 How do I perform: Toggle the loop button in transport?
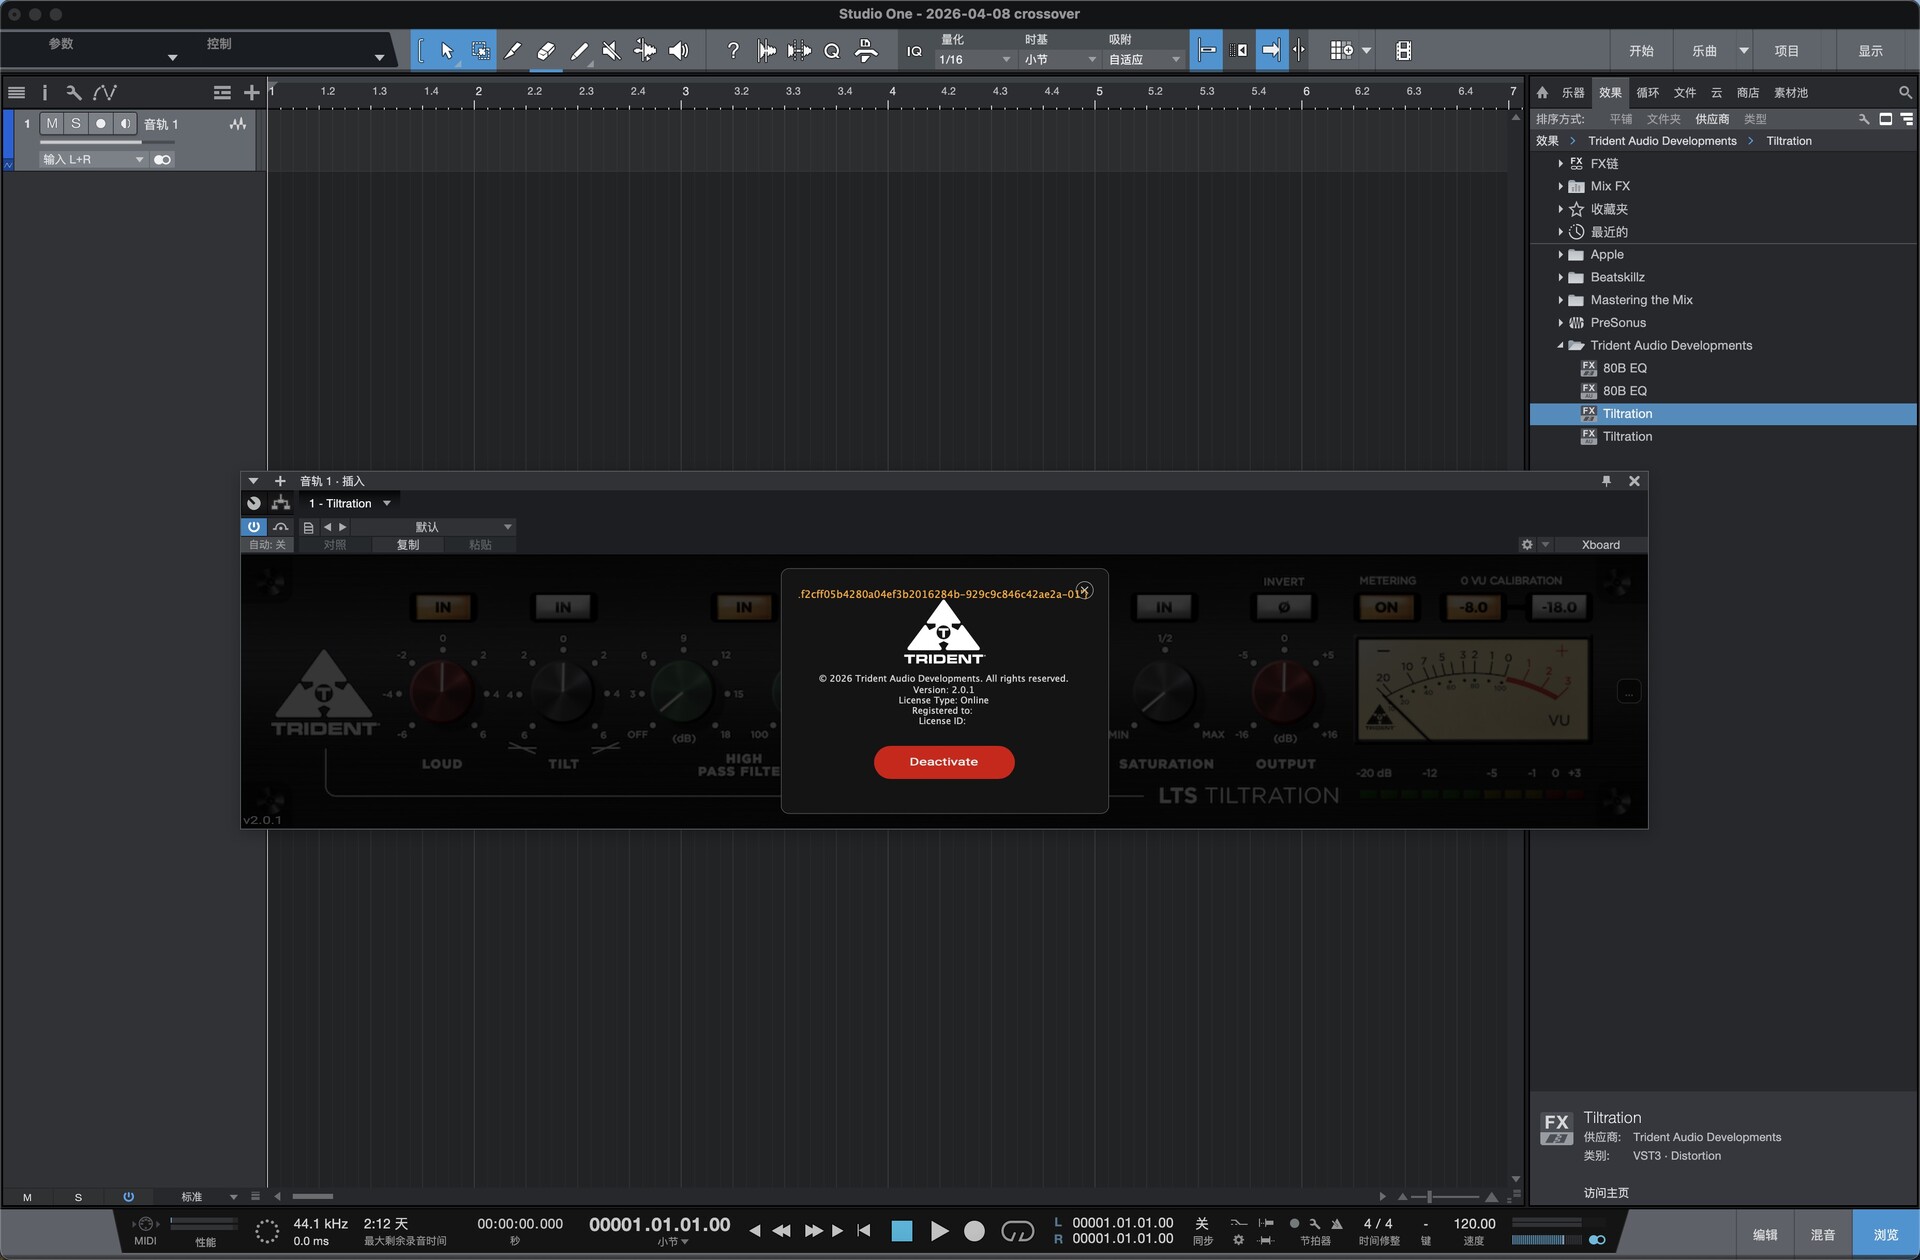click(1017, 1231)
